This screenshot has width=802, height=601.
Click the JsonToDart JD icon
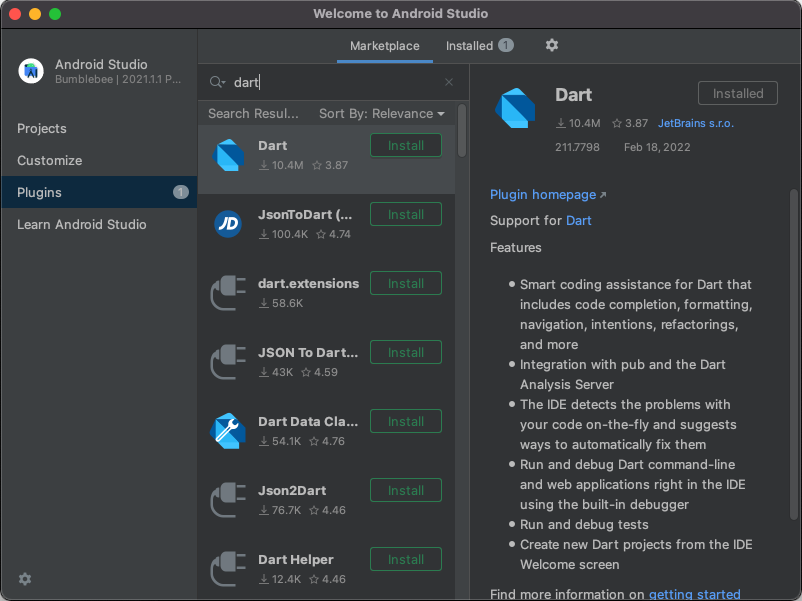[228, 224]
